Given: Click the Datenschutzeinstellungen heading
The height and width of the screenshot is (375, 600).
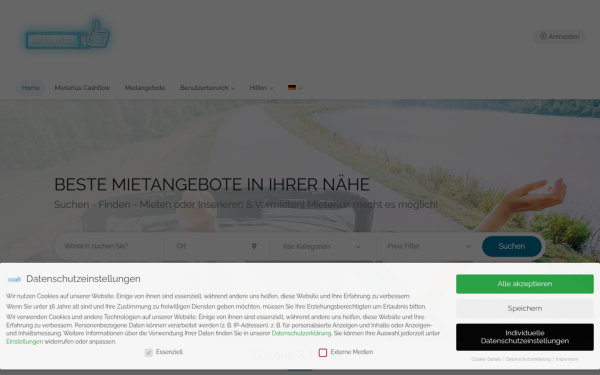Looking at the screenshot, I should [x=83, y=279].
